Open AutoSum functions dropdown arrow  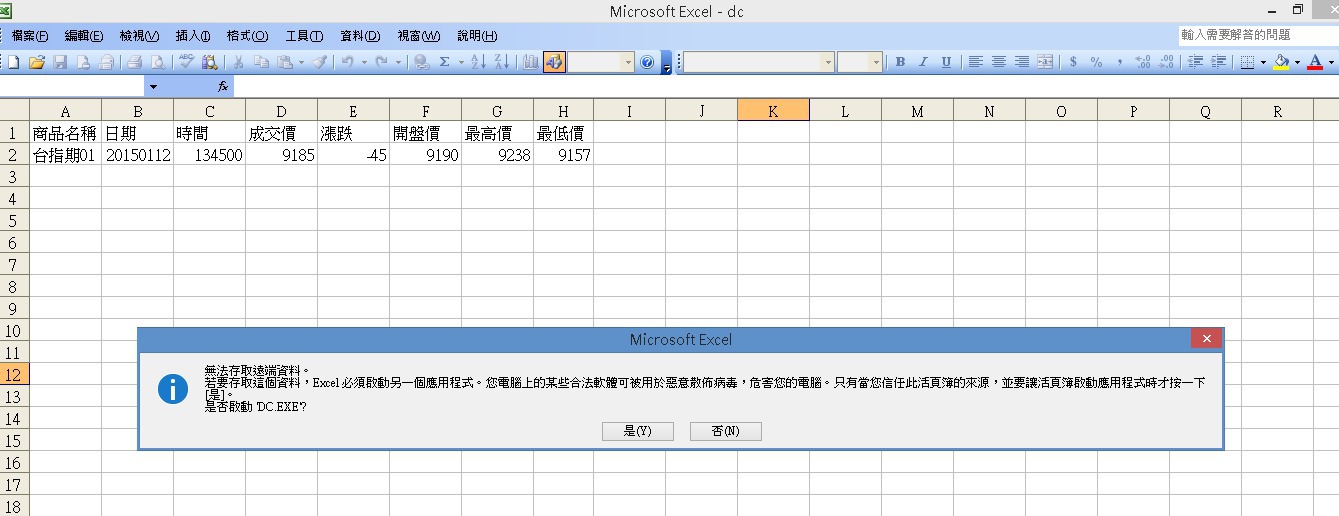[461, 62]
